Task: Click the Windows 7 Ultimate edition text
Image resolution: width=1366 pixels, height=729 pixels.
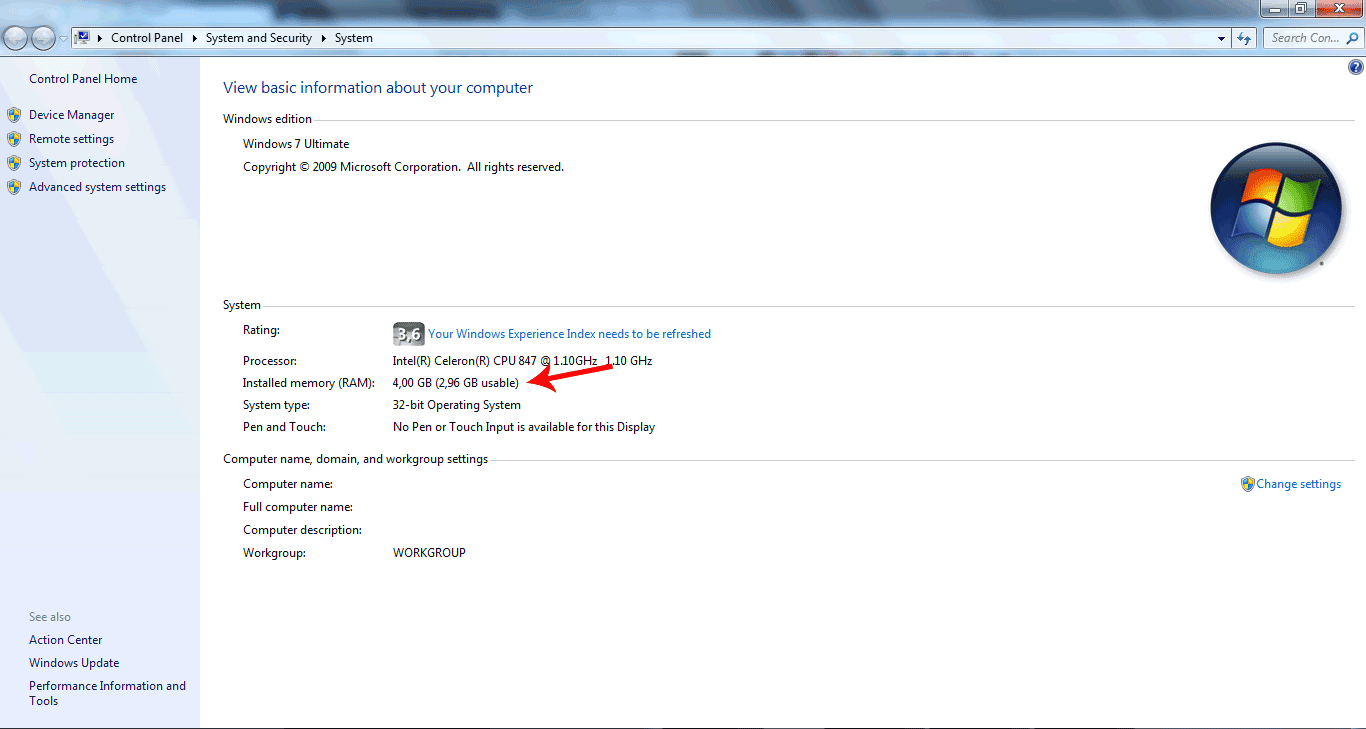Action: click(x=296, y=144)
